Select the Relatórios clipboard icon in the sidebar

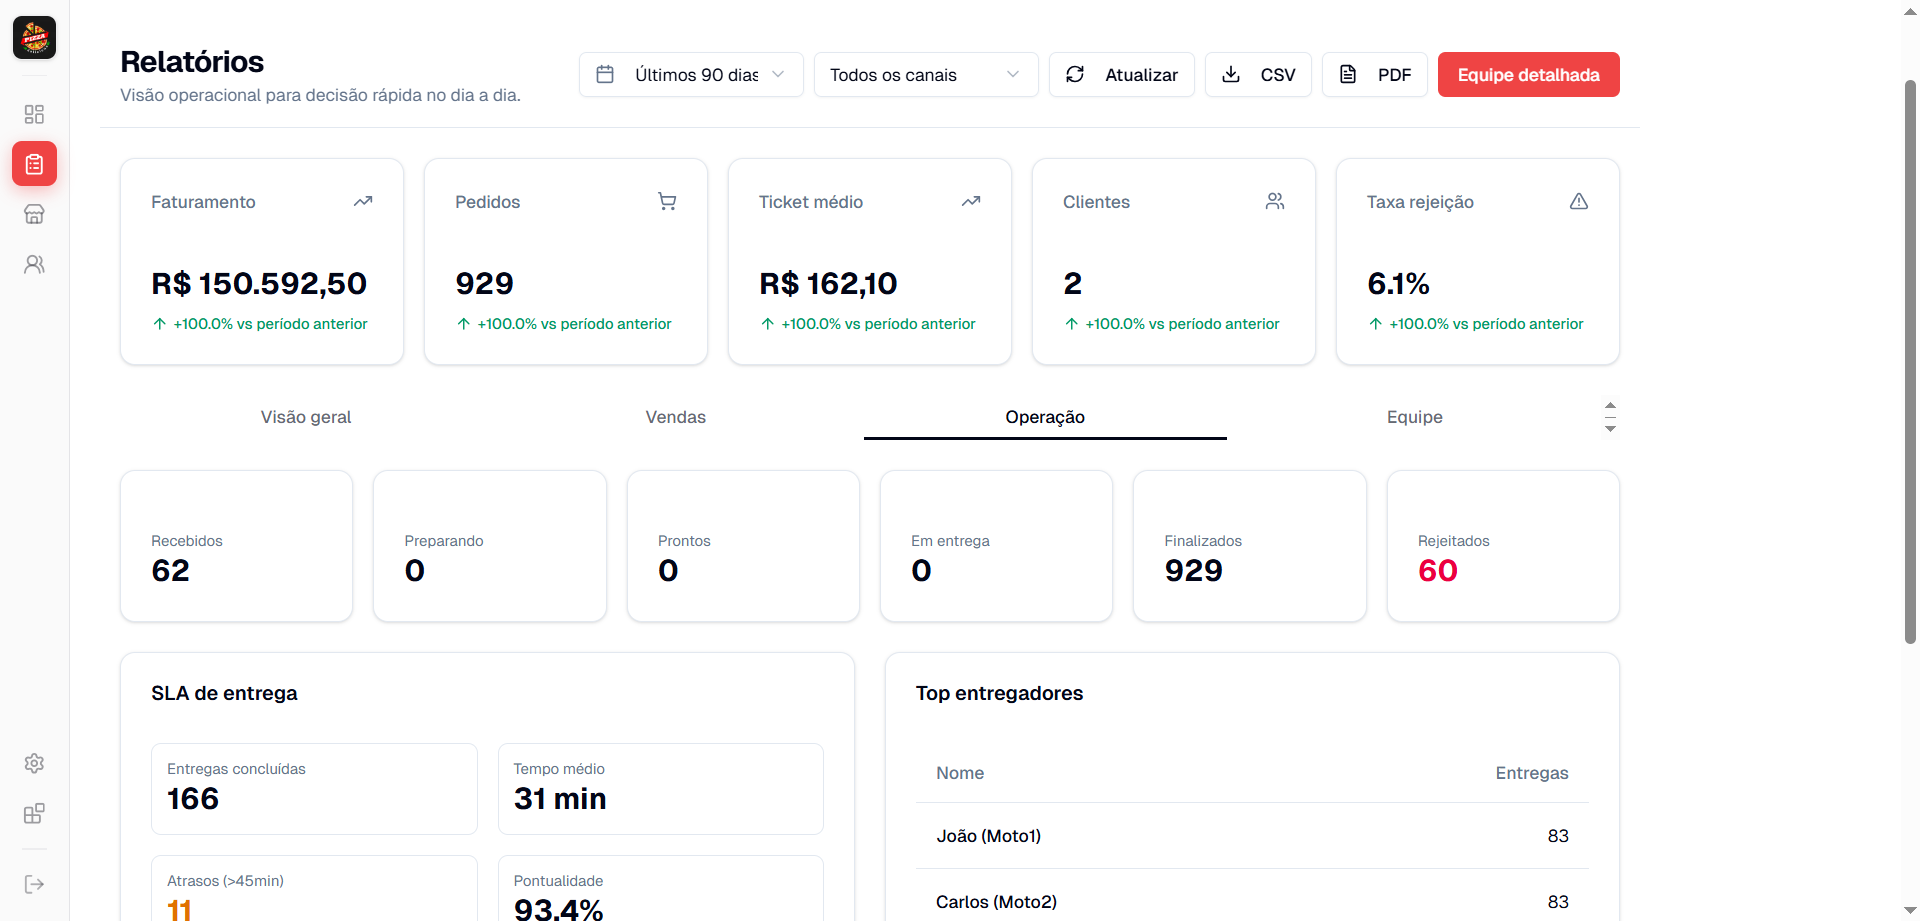(34, 164)
